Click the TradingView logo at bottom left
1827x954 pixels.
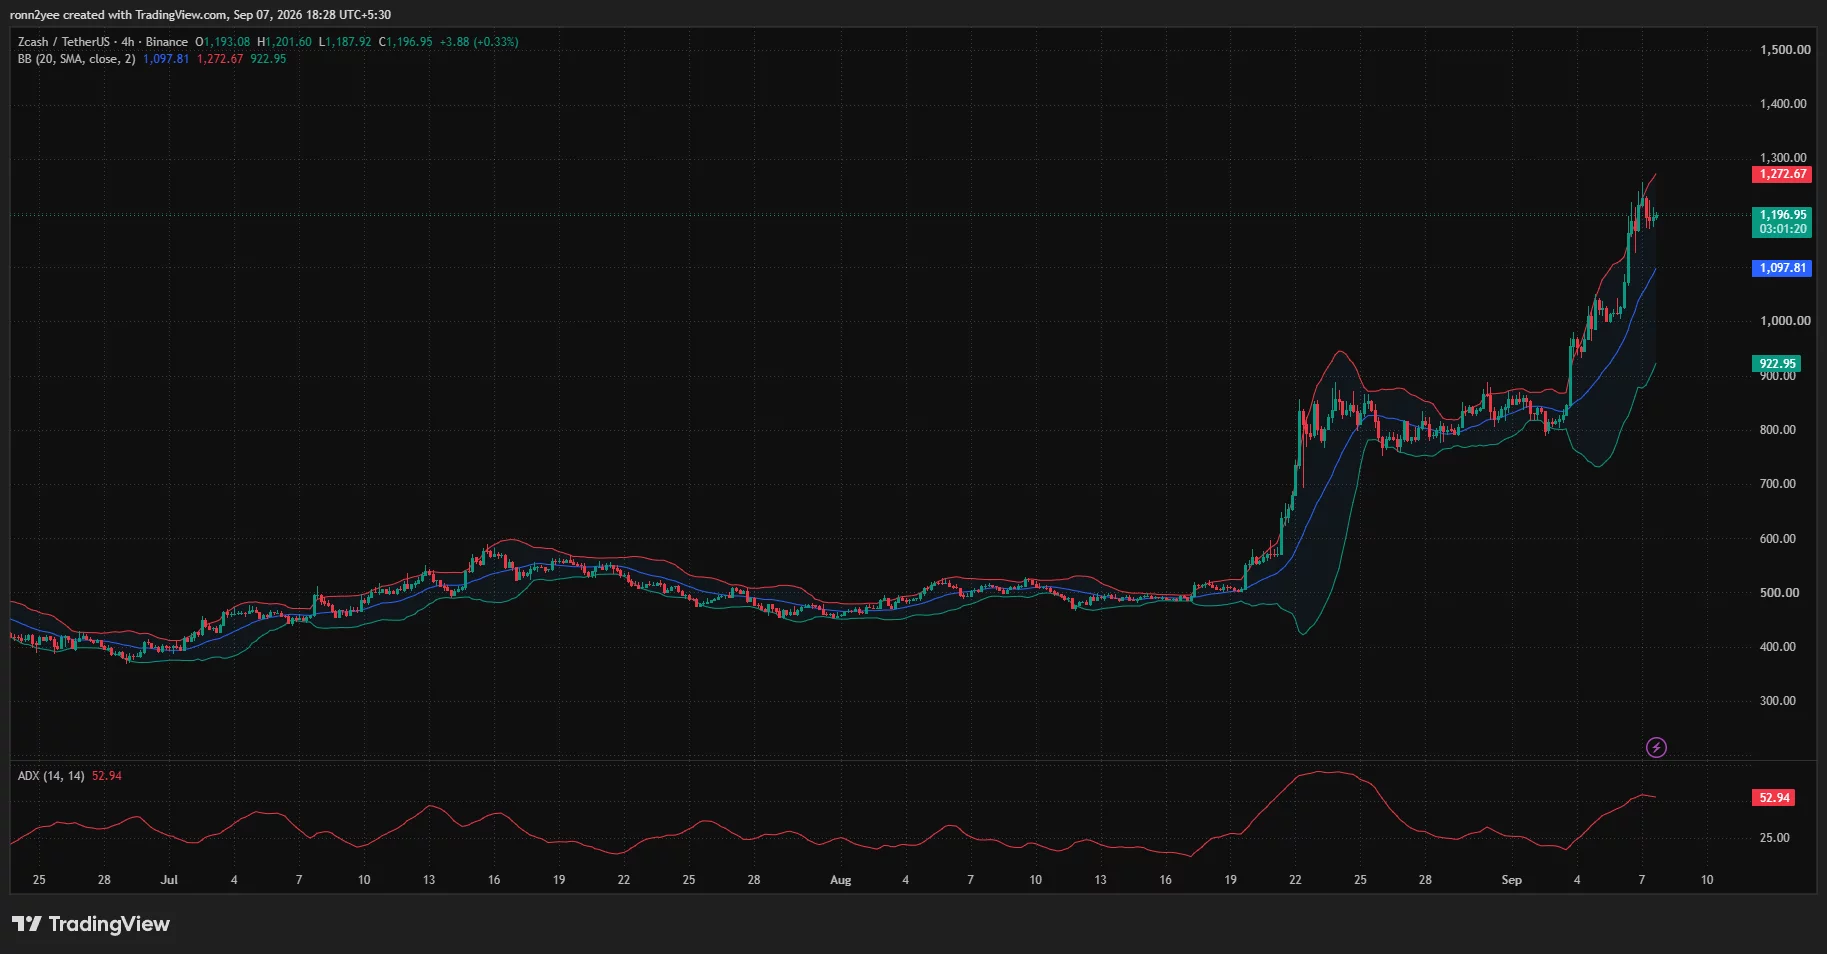(x=91, y=924)
